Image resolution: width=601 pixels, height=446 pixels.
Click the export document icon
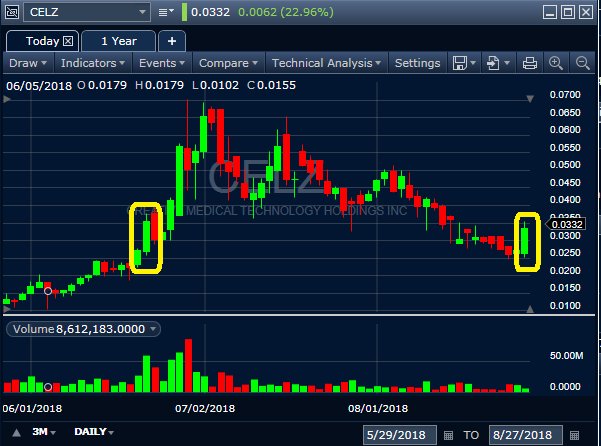pos(493,63)
